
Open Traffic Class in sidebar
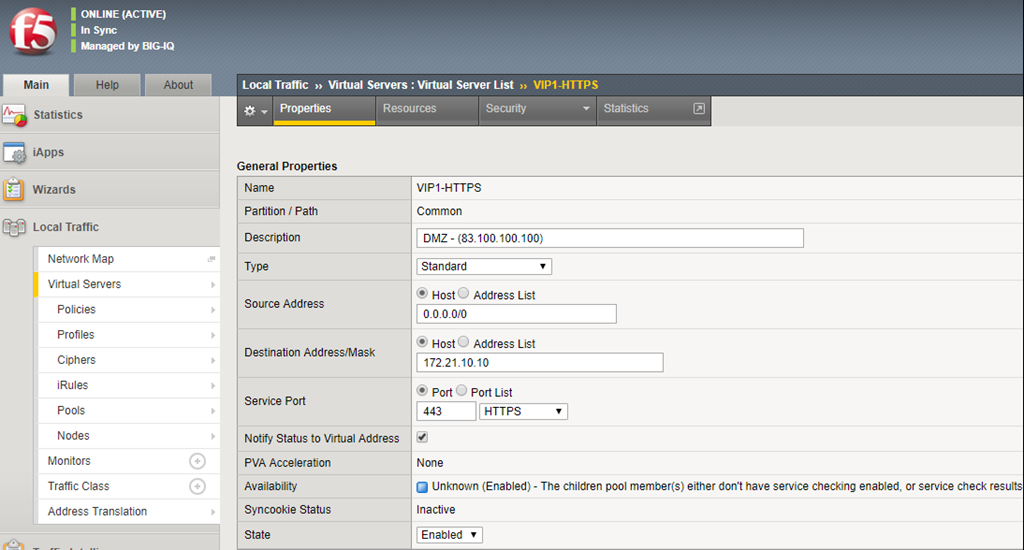tap(78, 487)
